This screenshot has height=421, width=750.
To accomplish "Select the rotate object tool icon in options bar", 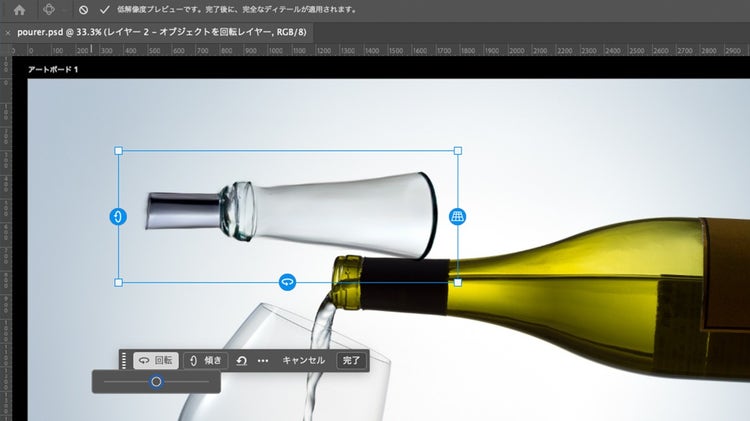I will click(49, 10).
